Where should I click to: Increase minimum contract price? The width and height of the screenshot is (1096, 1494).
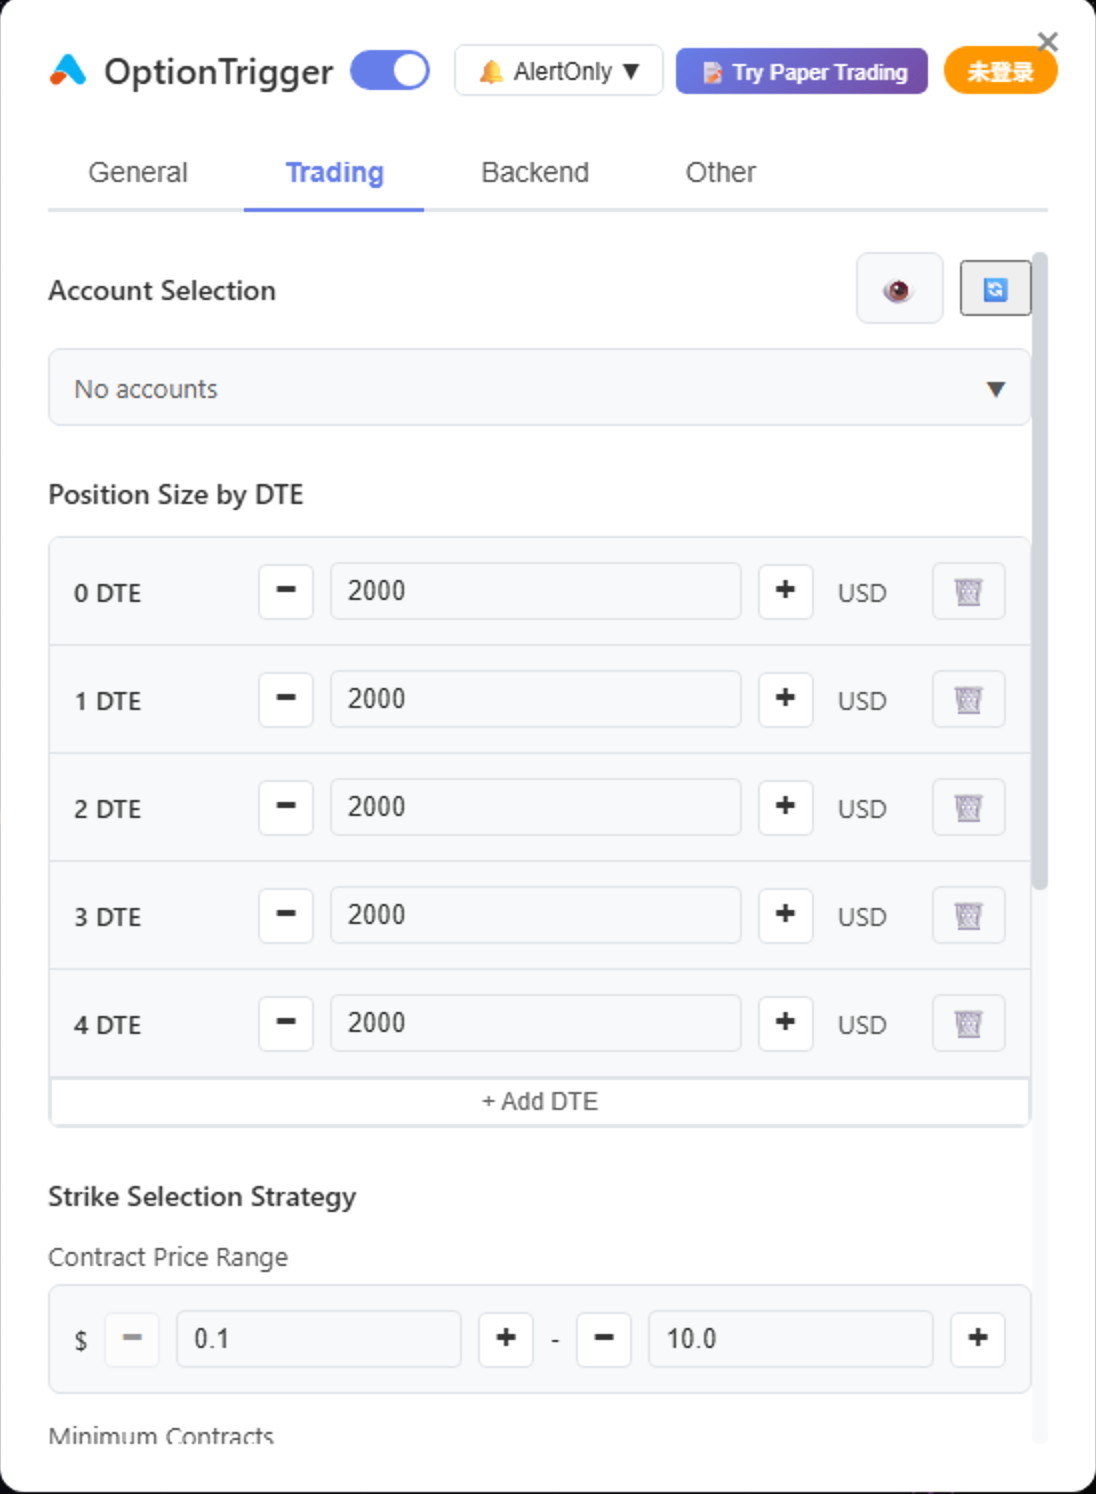[x=506, y=1339]
